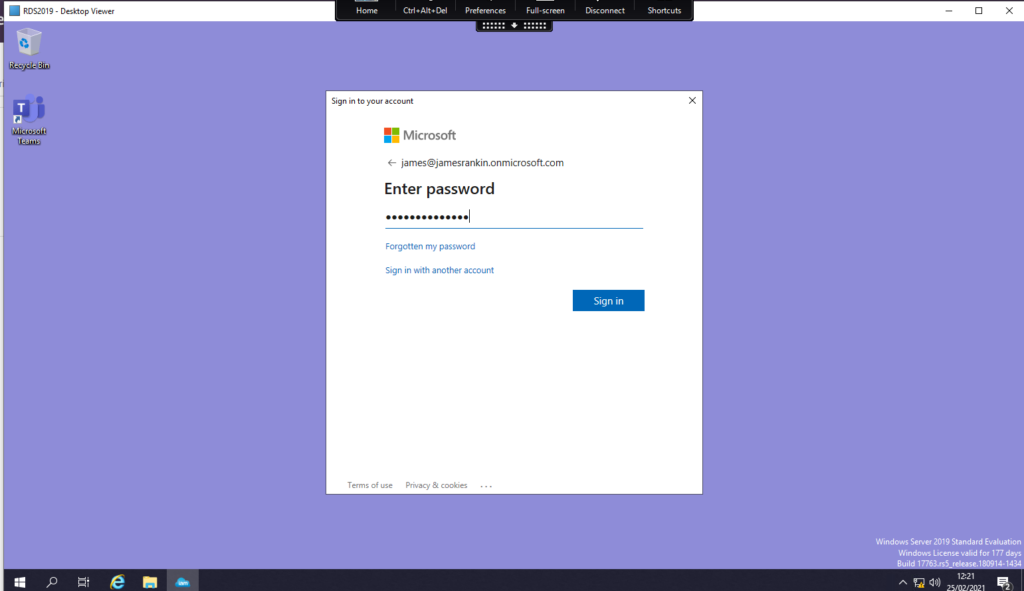Launch Internet Explorer from the taskbar
The image size is (1024, 591).
(x=118, y=581)
